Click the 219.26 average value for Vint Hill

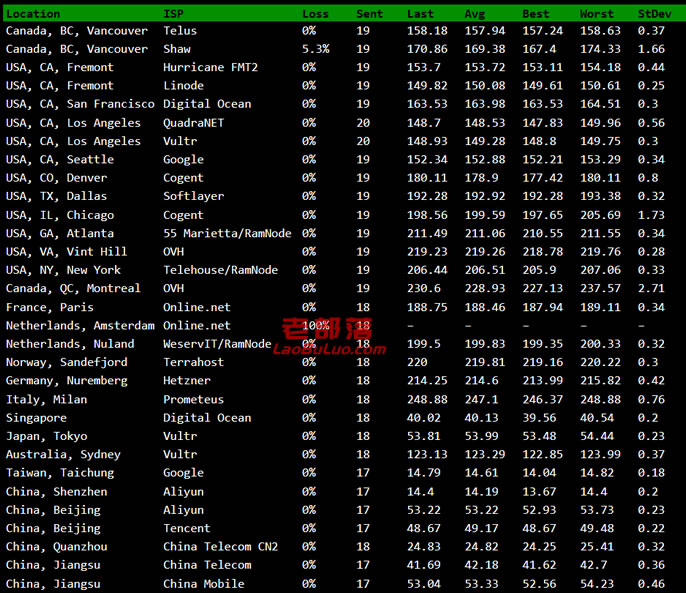coord(485,252)
